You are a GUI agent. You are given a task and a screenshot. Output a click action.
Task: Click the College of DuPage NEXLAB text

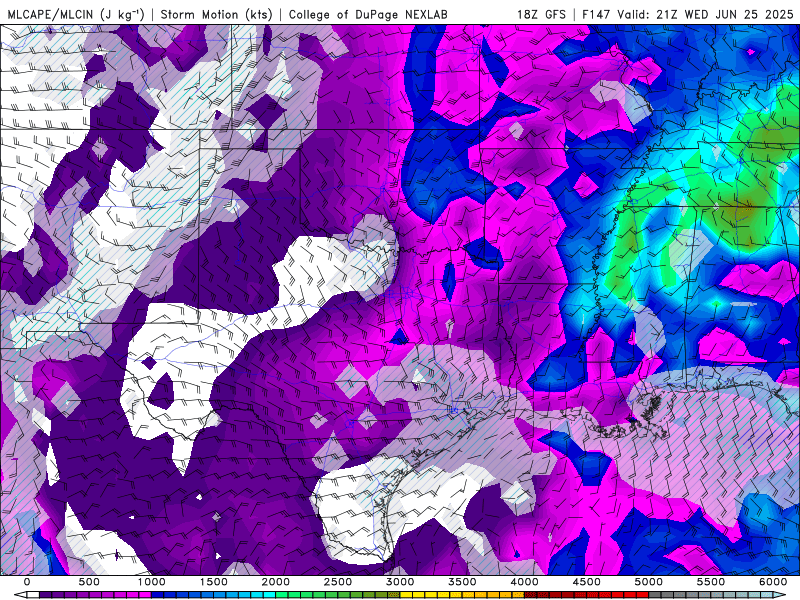tap(368, 14)
